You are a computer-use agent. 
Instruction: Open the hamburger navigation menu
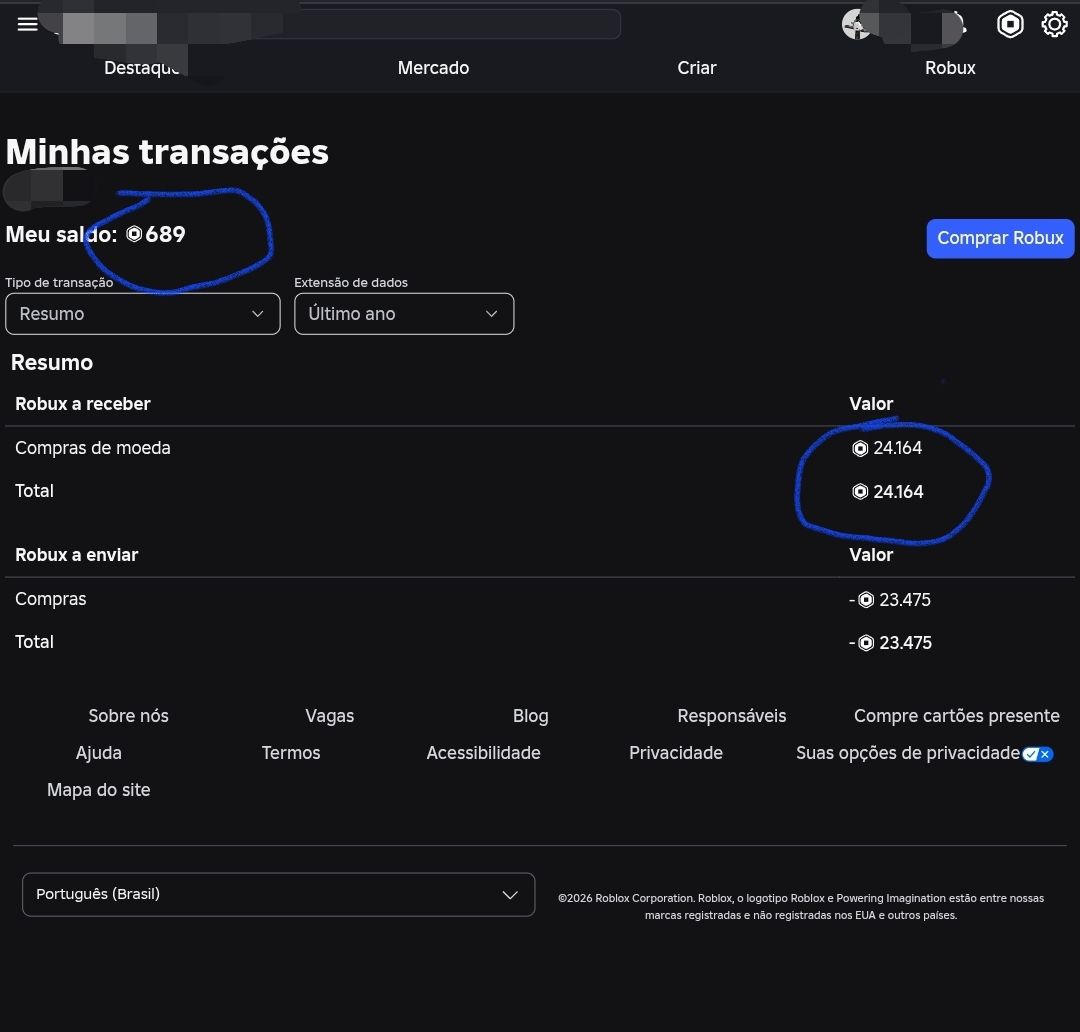(28, 24)
